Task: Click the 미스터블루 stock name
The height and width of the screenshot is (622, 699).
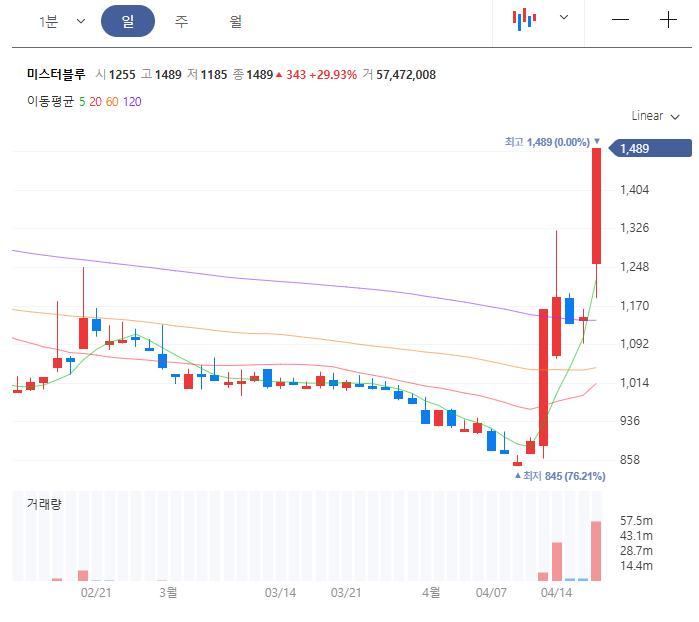Action: coord(56,74)
